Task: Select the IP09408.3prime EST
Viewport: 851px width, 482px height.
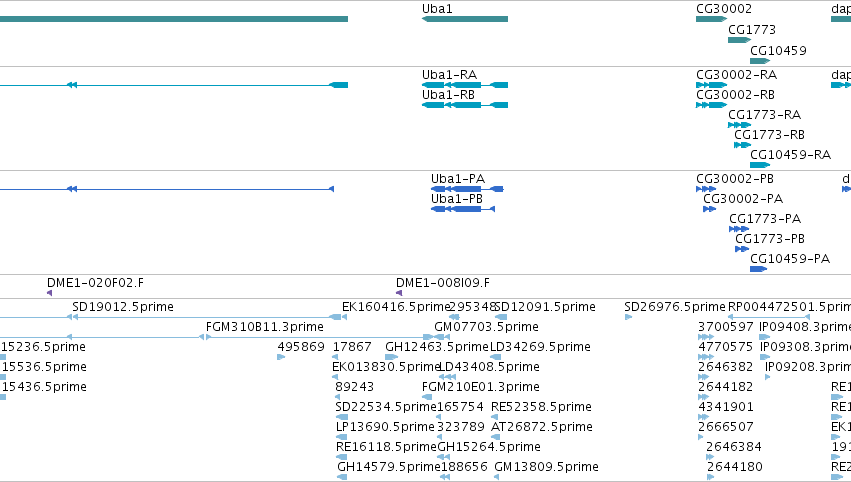Action: tap(805, 327)
